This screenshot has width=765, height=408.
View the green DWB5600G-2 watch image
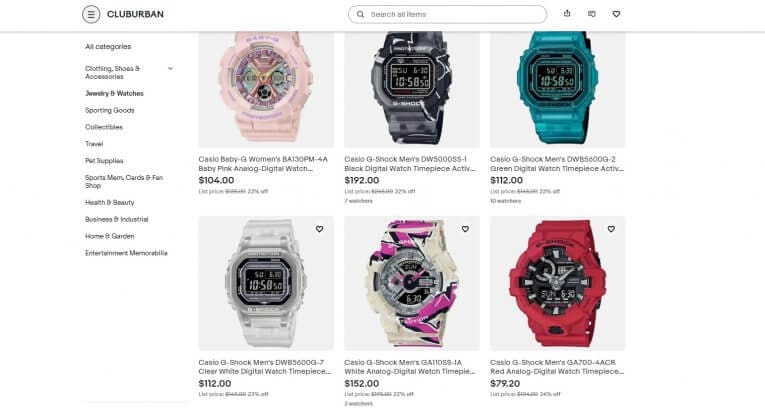(558, 89)
